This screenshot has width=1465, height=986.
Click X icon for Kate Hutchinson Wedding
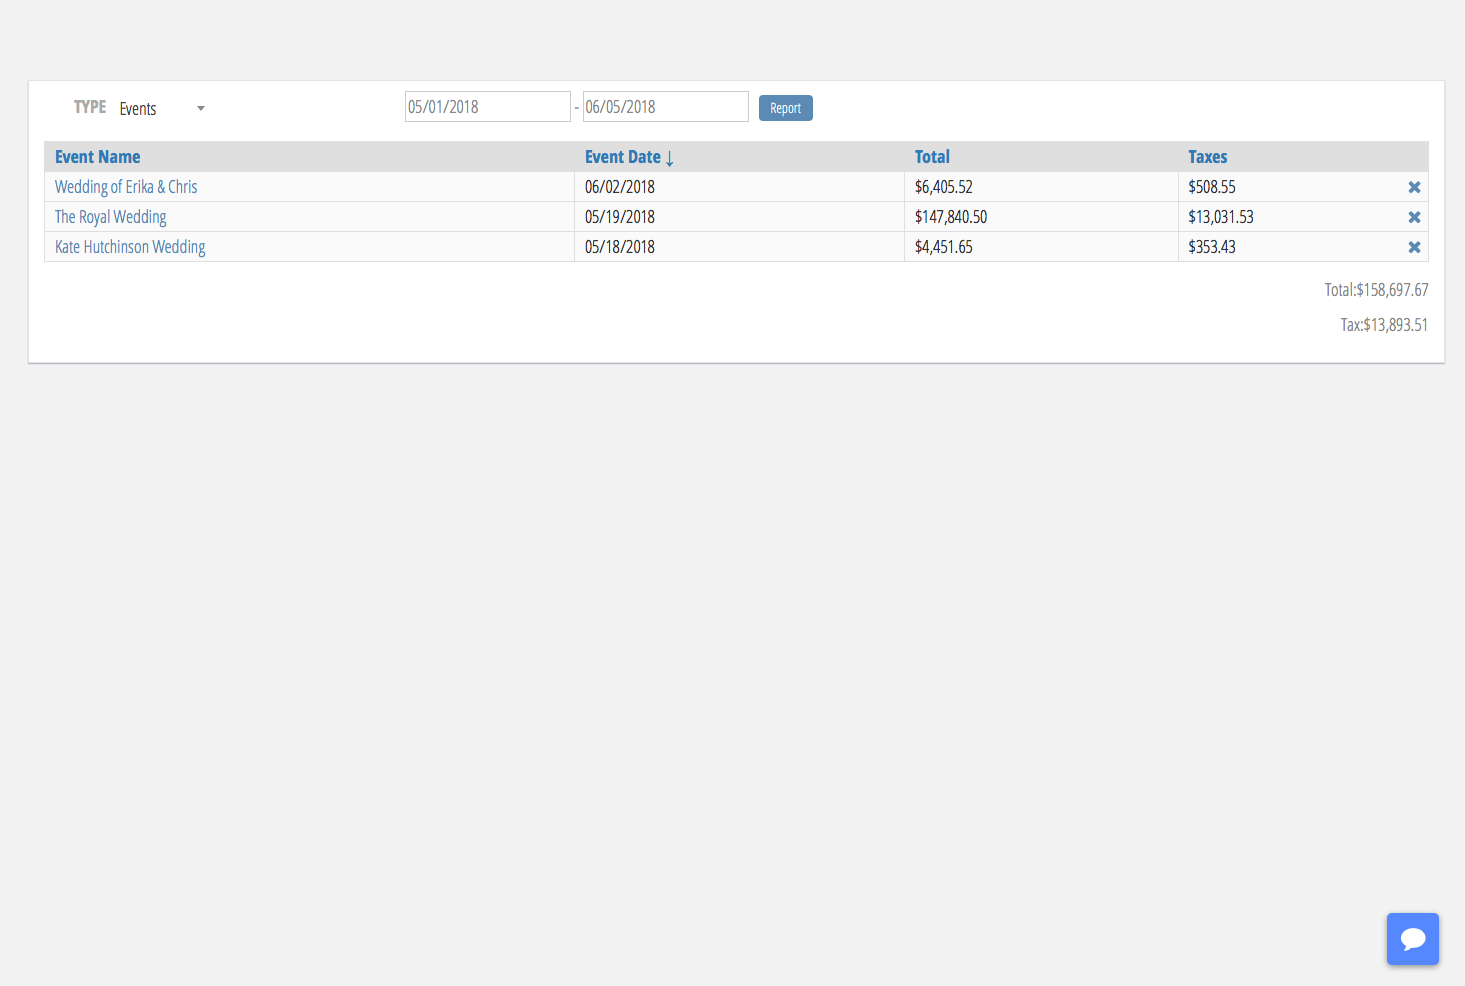point(1414,247)
